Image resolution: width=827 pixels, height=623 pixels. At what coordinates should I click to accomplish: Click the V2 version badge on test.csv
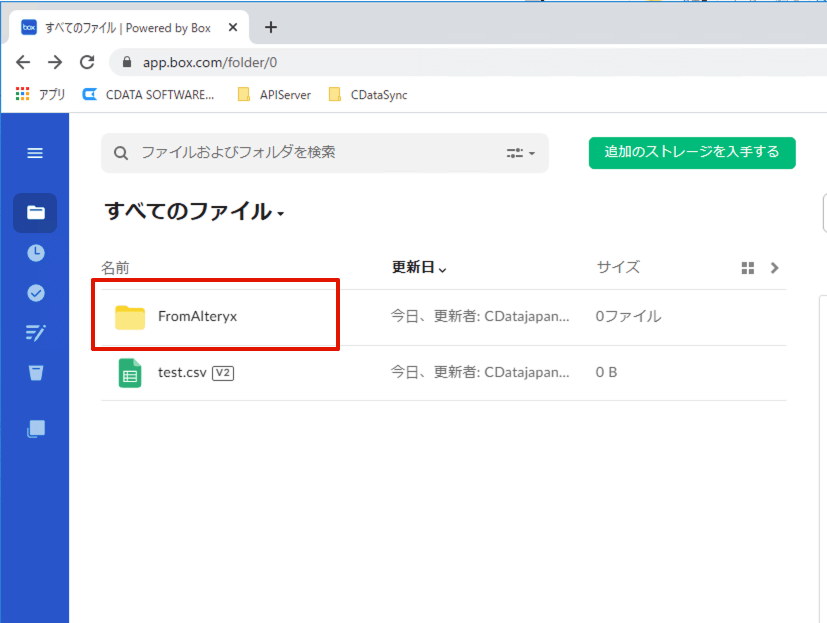pos(223,373)
